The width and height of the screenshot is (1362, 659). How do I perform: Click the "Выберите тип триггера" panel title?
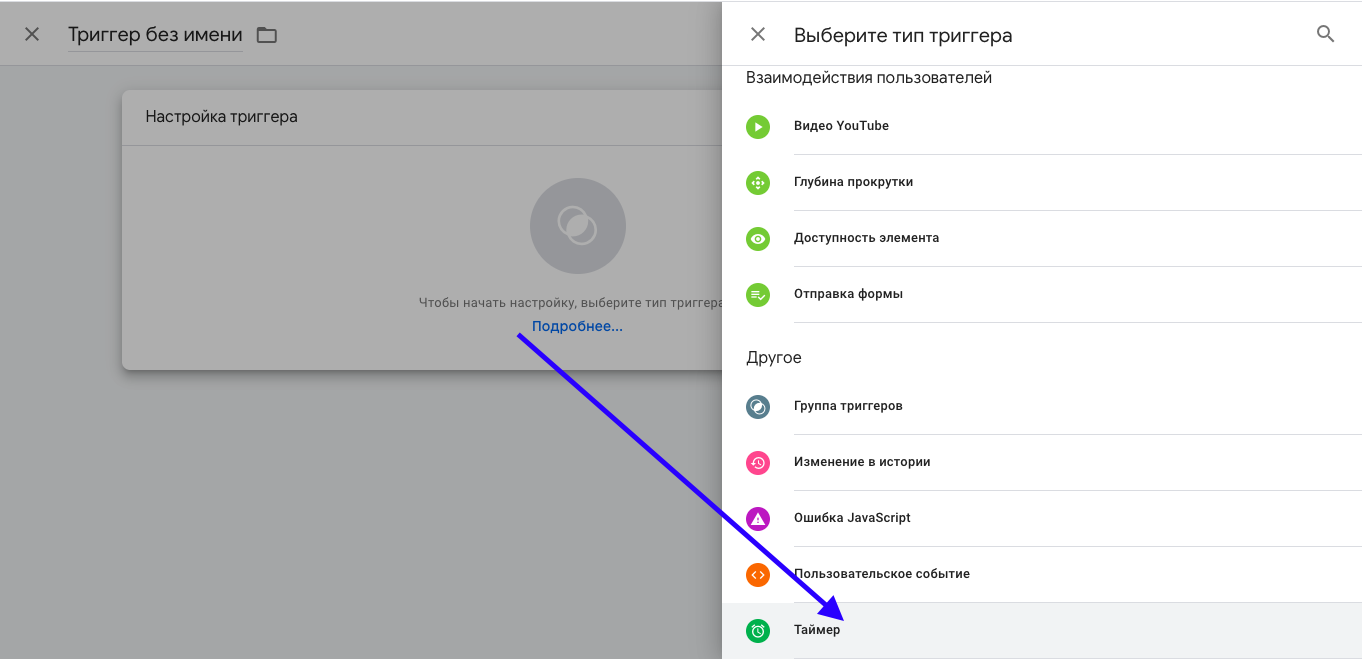click(903, 35)
